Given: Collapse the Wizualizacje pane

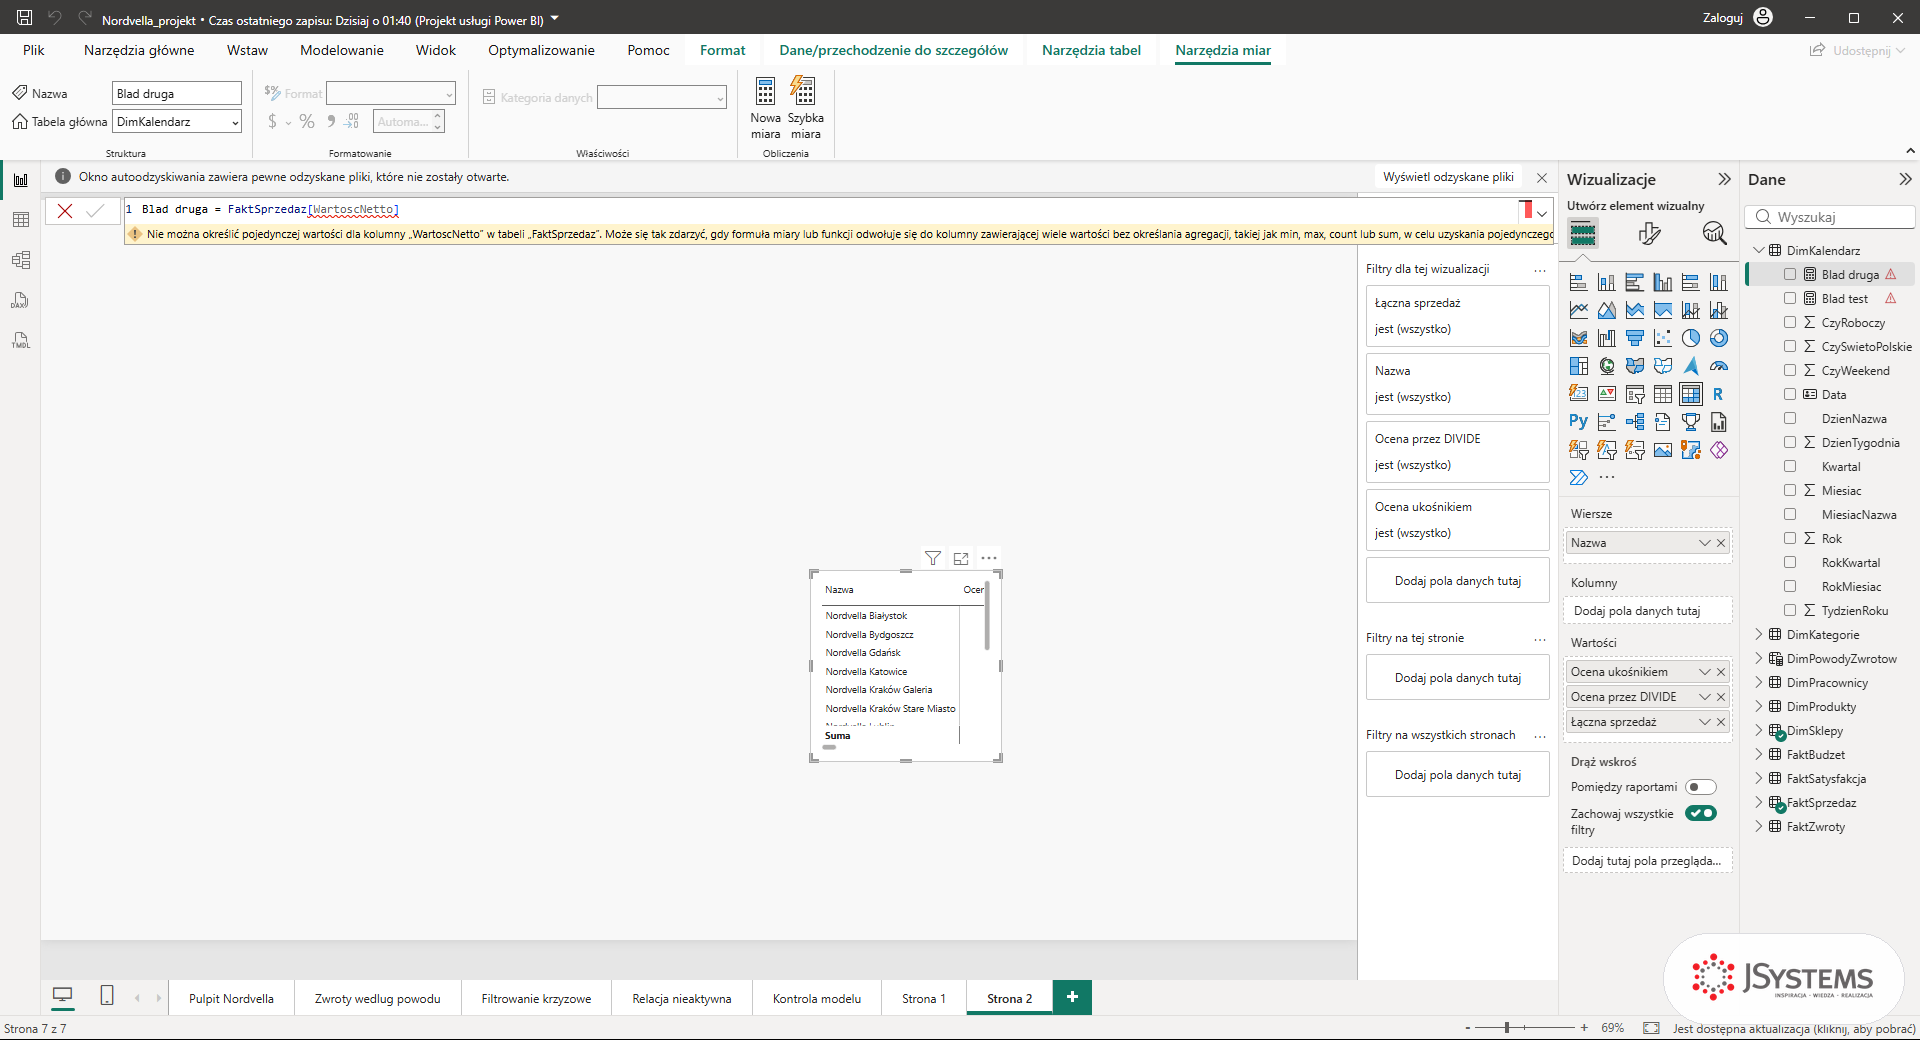Looking at the screenshot, I should tap(1724, 179).
